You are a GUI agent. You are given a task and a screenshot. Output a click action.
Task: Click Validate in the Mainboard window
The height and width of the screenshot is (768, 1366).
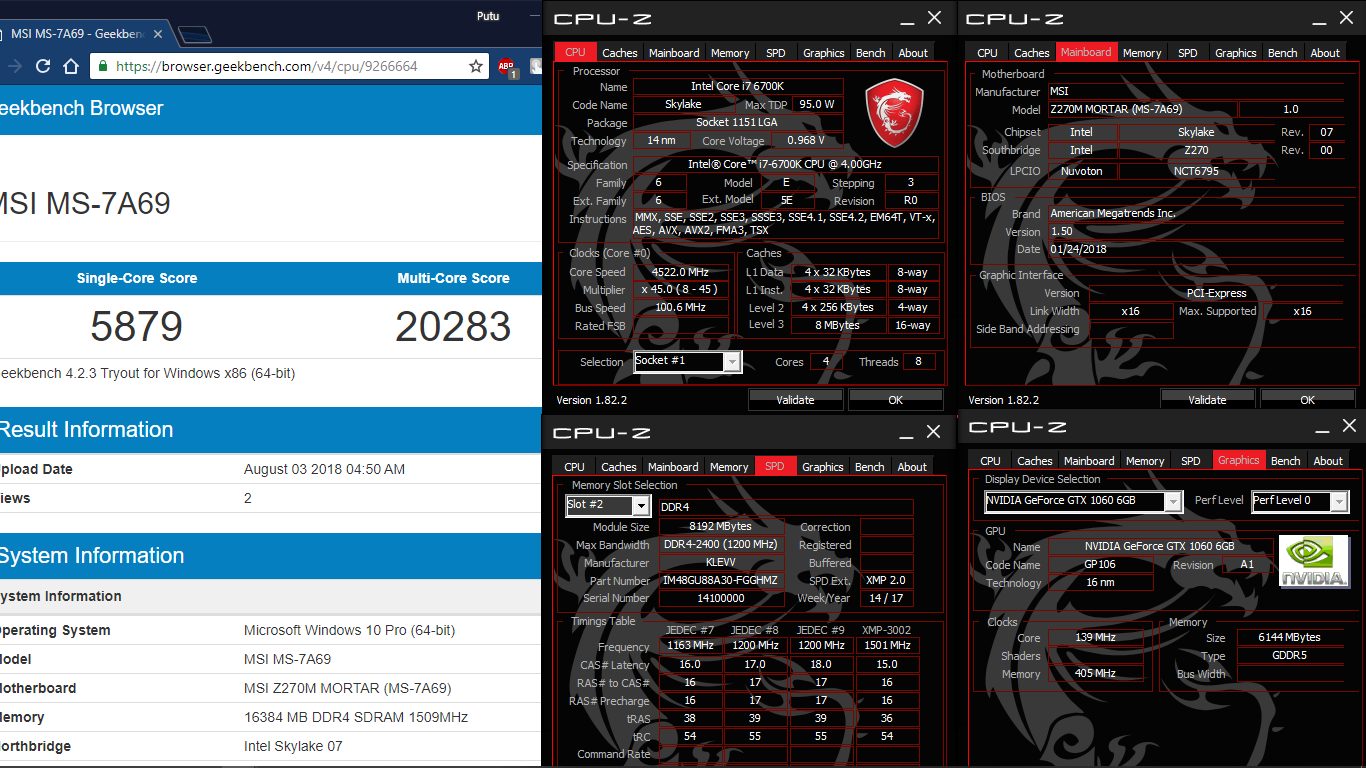(1207, 400)
